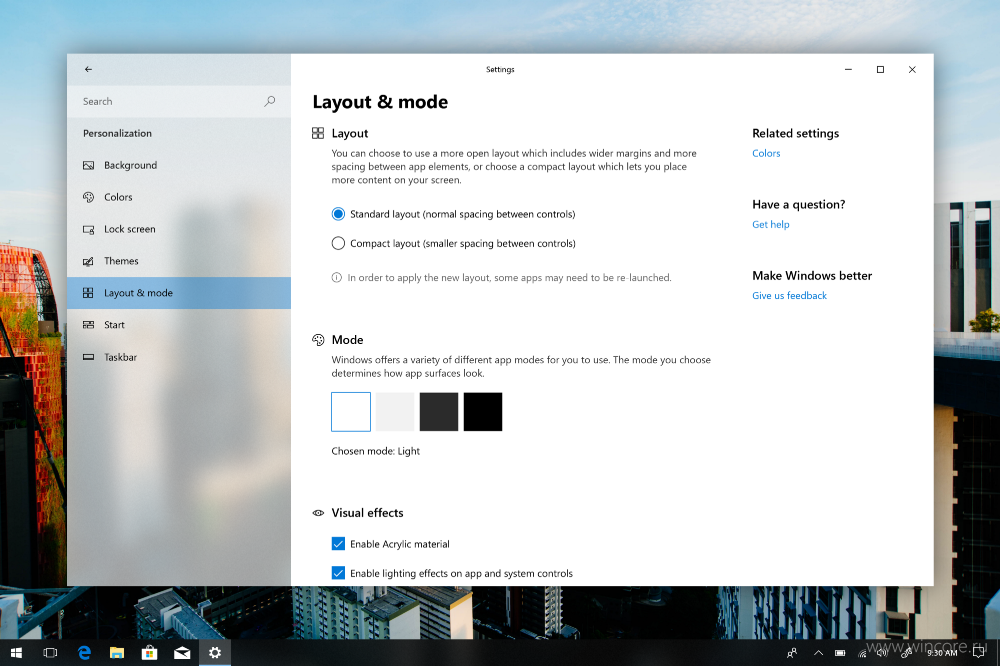This screenshot has width=1000, height=666.
Task: Click the search magnifier icon
Action: pos(270,101)
